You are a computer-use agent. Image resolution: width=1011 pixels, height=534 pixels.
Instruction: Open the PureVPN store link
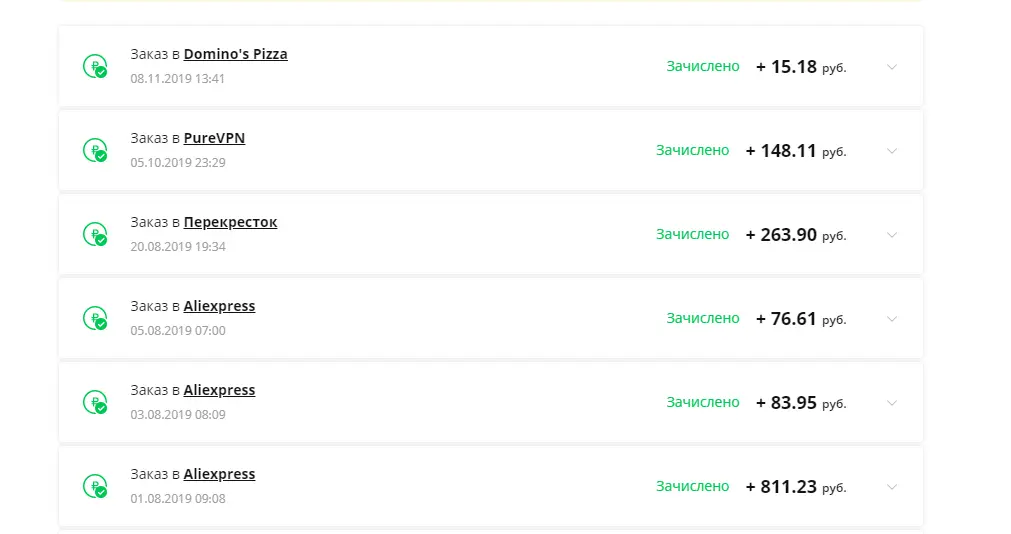pyautogui.click(x=214, y=138)
